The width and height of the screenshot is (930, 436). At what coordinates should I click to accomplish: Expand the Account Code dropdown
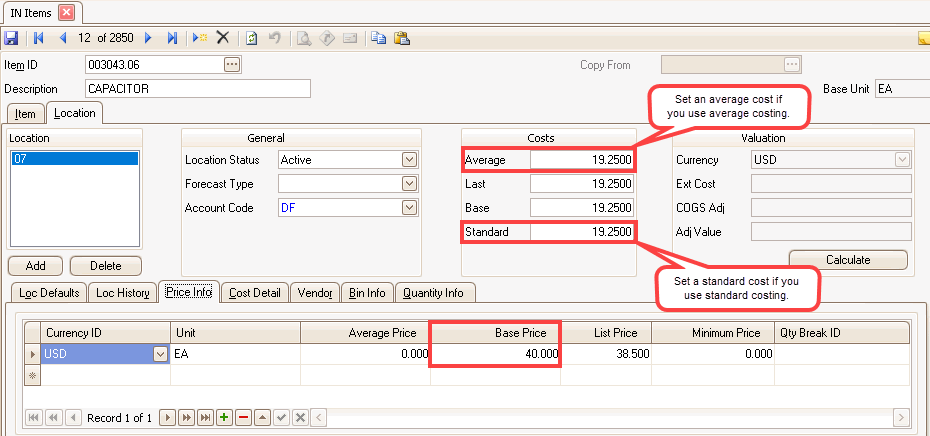click(409, 208)
